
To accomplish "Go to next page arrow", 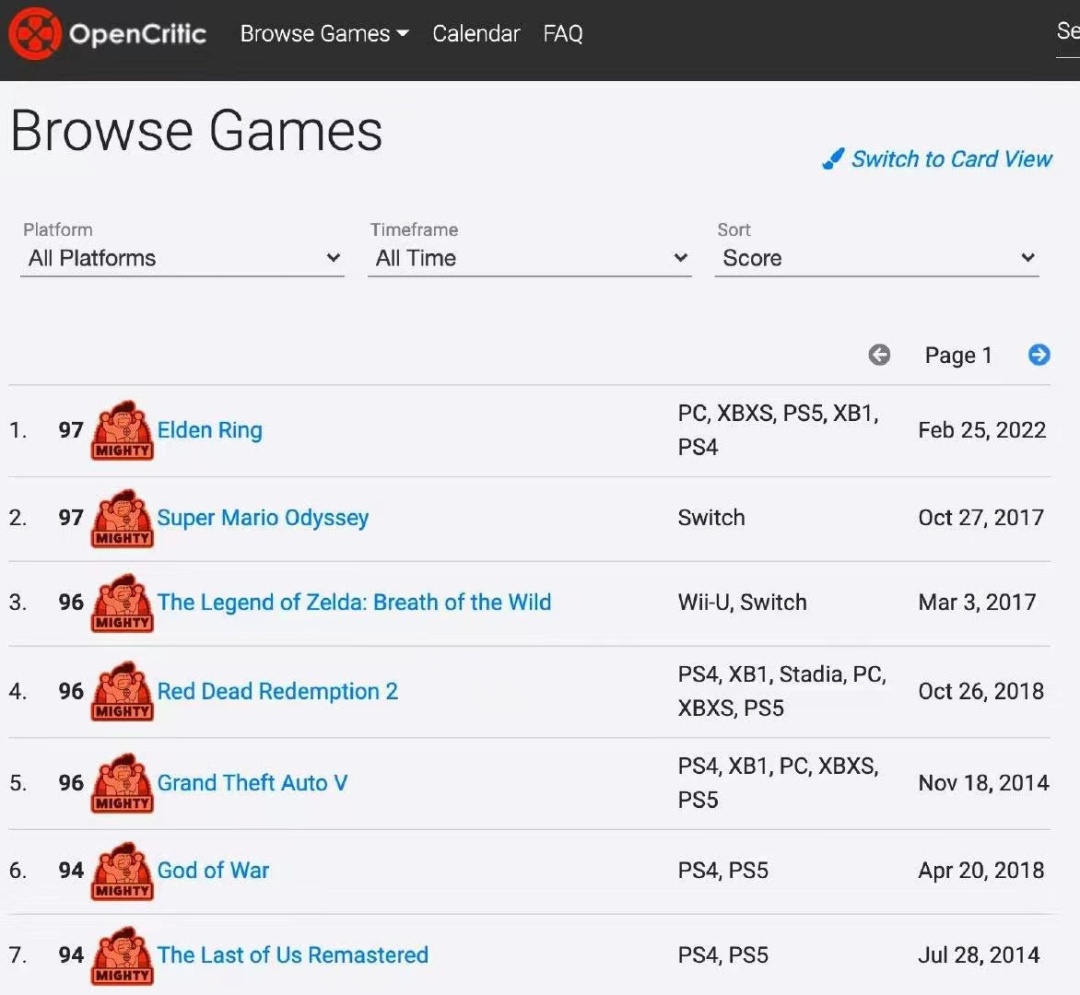I will tap(1039, 355).
